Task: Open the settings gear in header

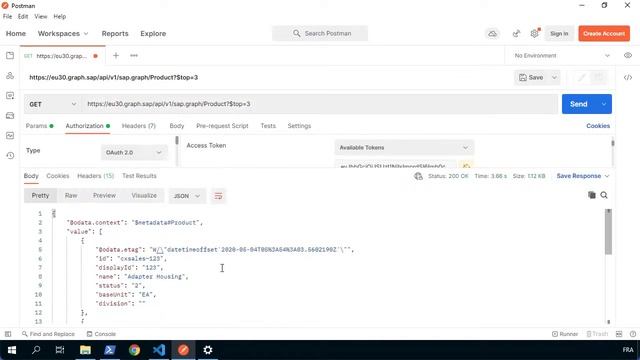Action: tap(534, 33)
